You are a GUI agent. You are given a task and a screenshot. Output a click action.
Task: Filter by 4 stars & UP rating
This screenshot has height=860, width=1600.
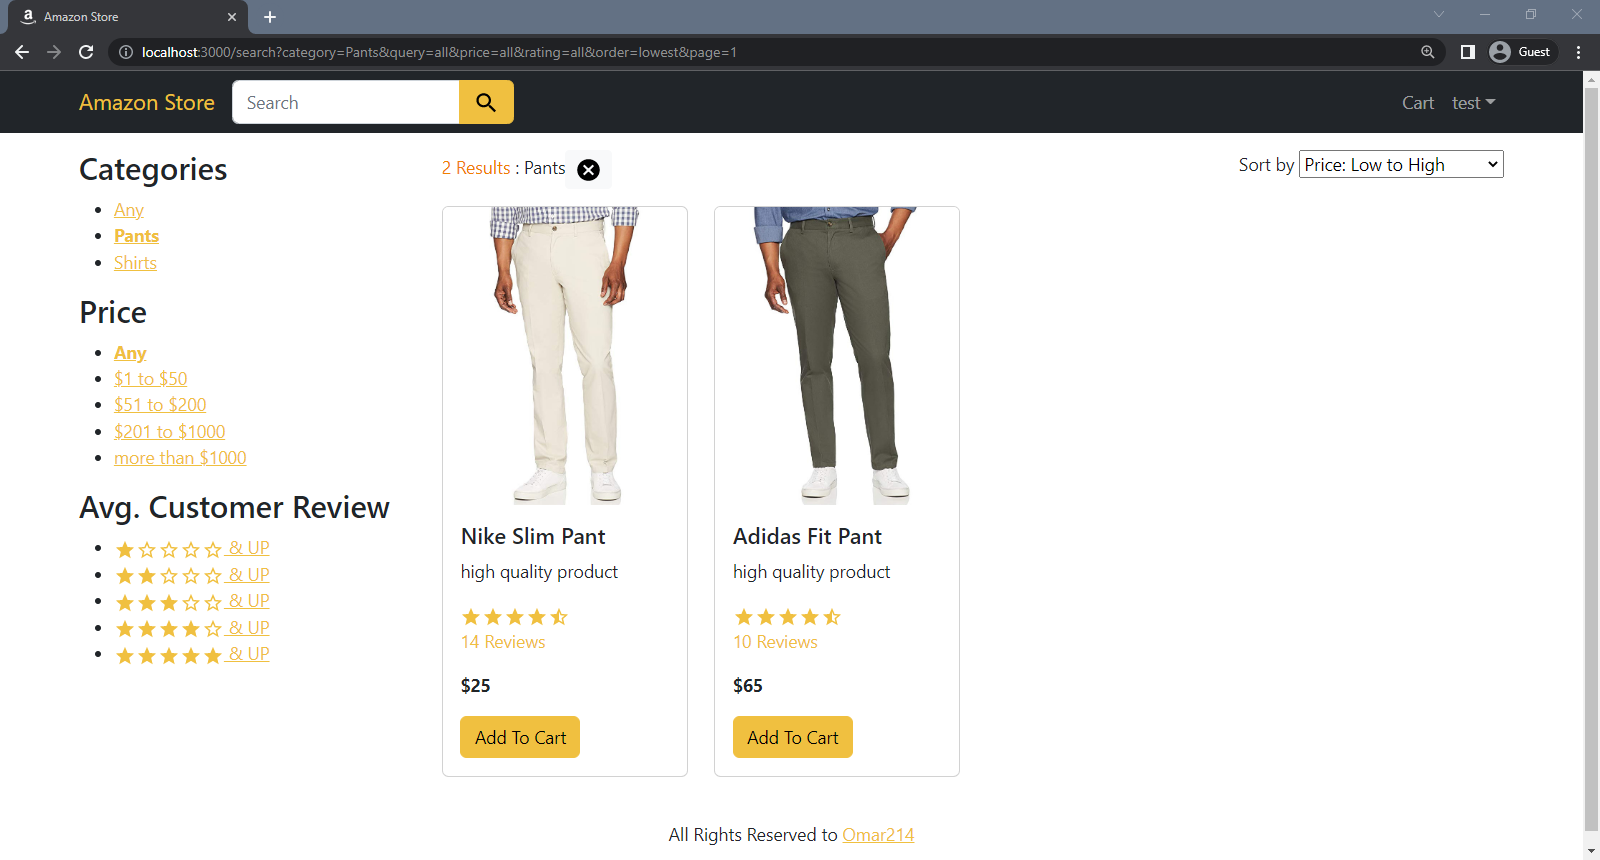(x=192, y=628)
